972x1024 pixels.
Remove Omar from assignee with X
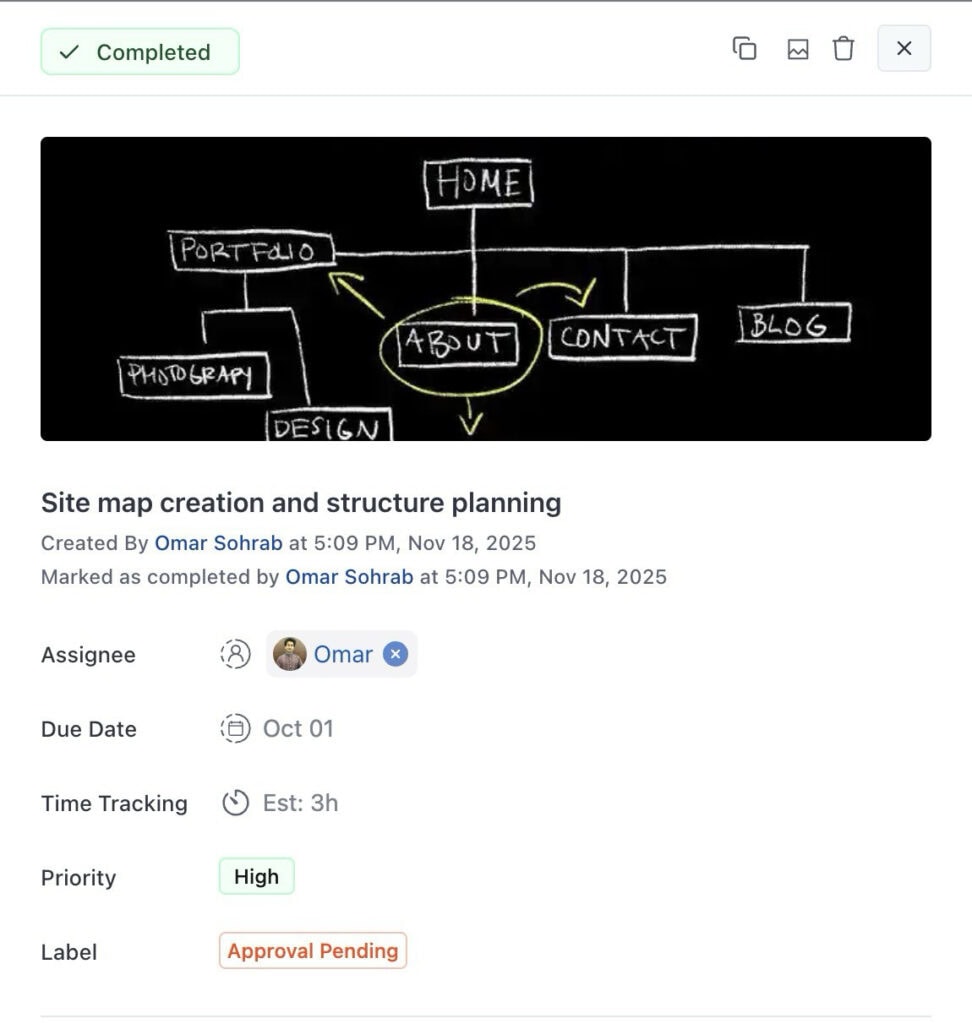(x=396, y=655)
